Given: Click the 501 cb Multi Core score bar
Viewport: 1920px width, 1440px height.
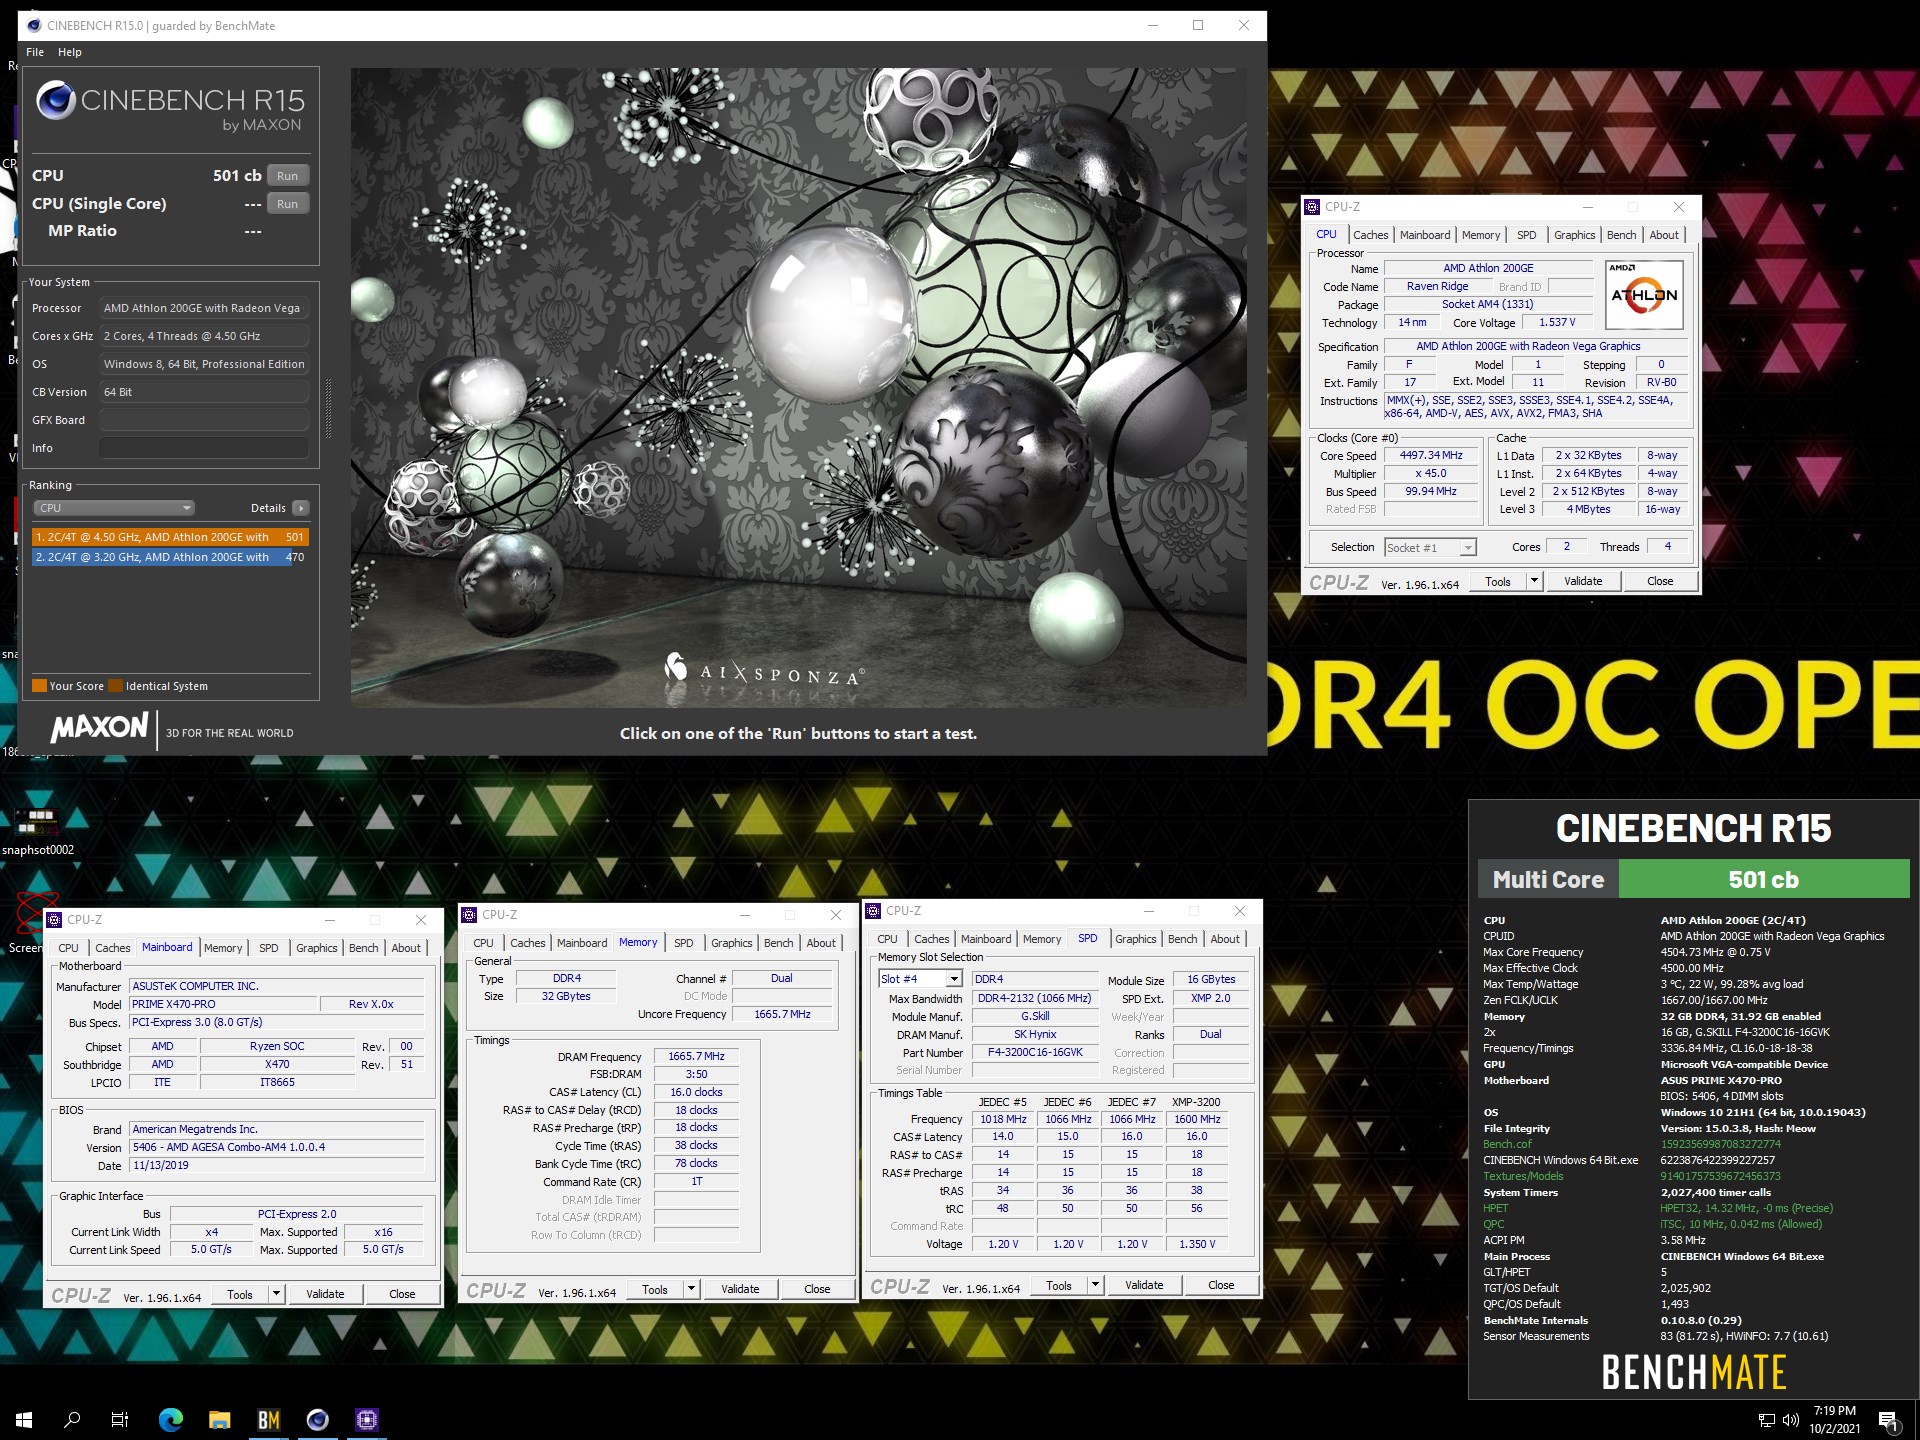Looking at the screenshot, I should click(1763, 879).
